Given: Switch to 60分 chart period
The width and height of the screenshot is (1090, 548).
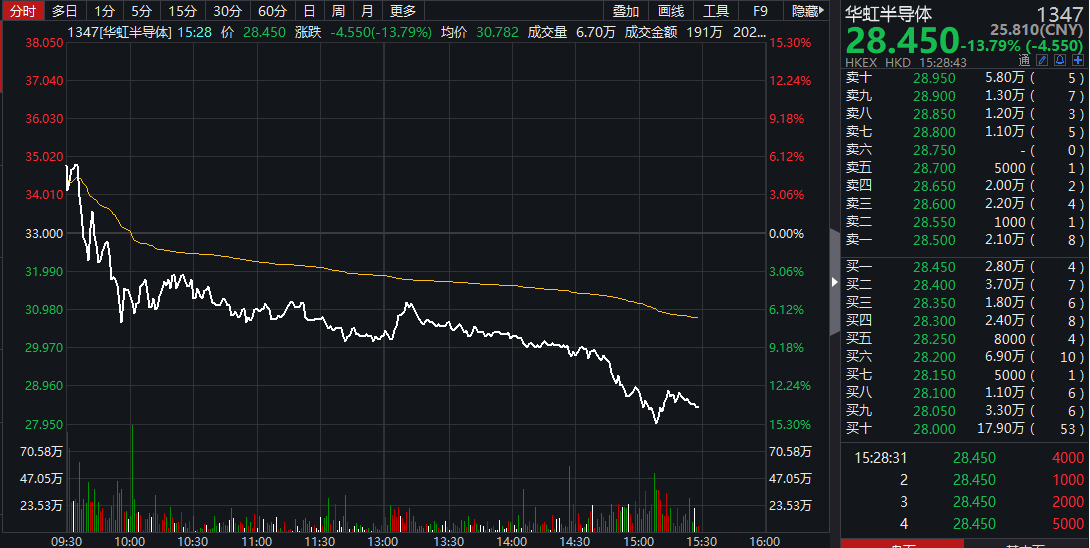Looking at the screenshot, I should 272,10.
